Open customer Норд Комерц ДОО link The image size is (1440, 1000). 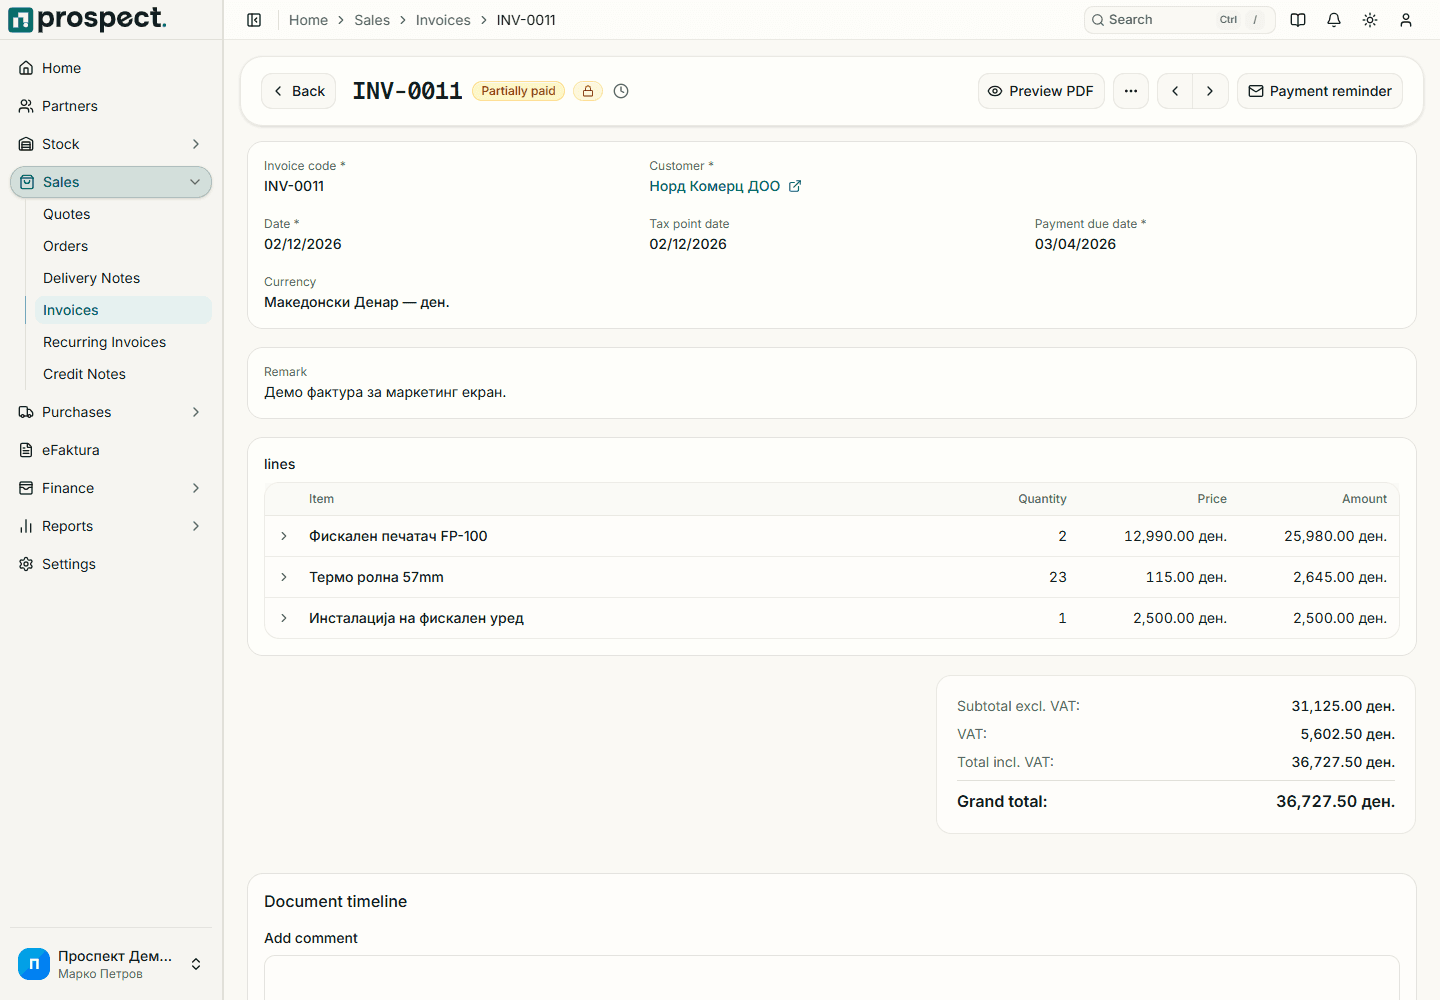tap(714, 186)
